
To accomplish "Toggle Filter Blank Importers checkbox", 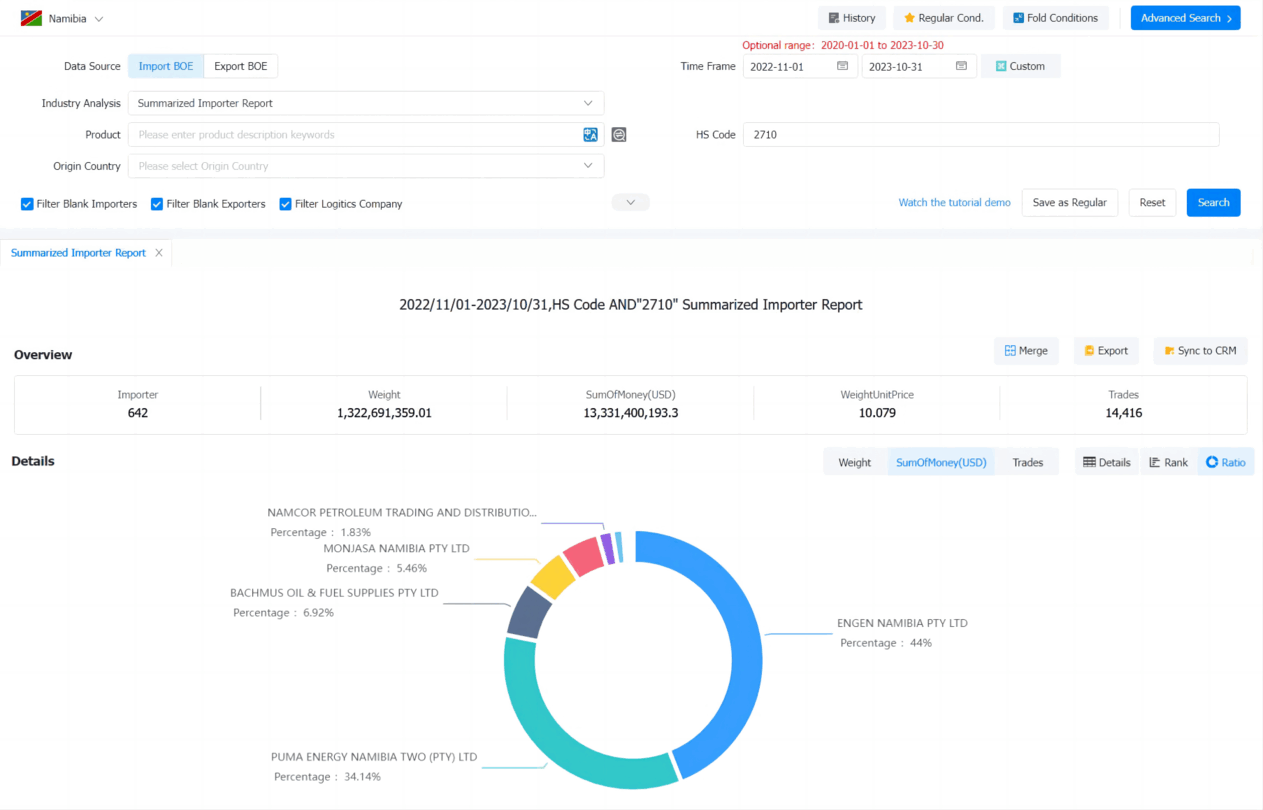I will tap(27, 204).
